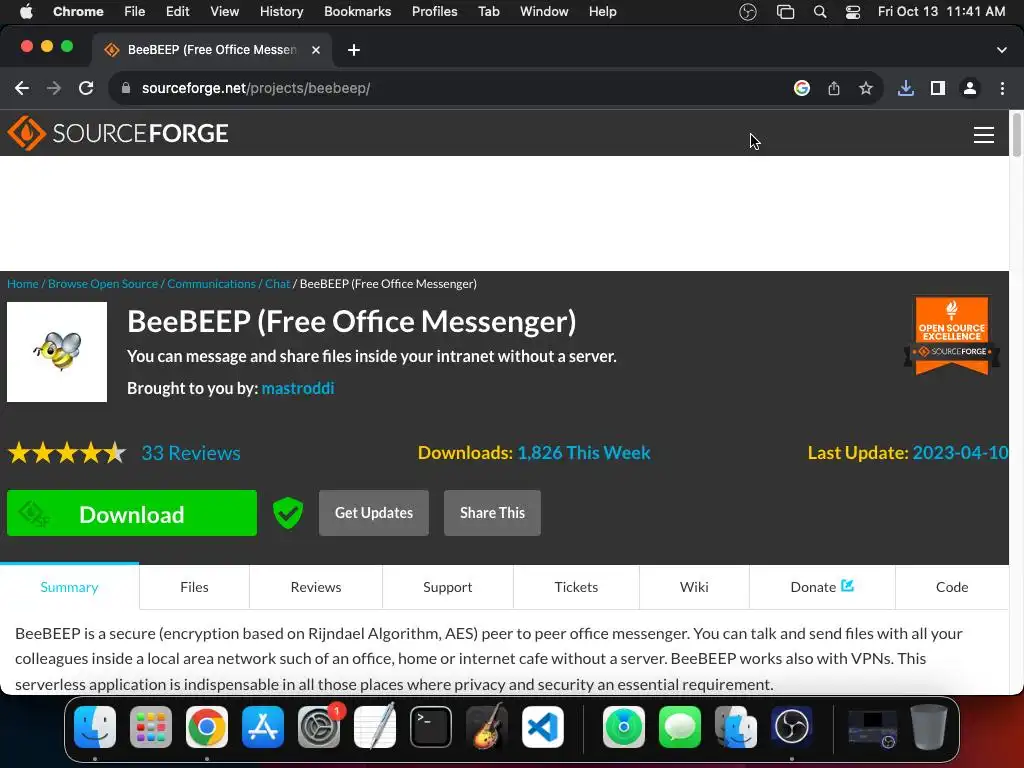
Task: Reload the page
Action: coord(86,88)
